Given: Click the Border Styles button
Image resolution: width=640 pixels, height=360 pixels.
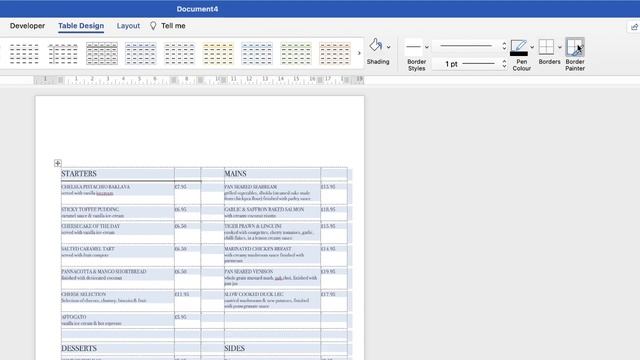Looking at the screenshot, I should 413,47.
